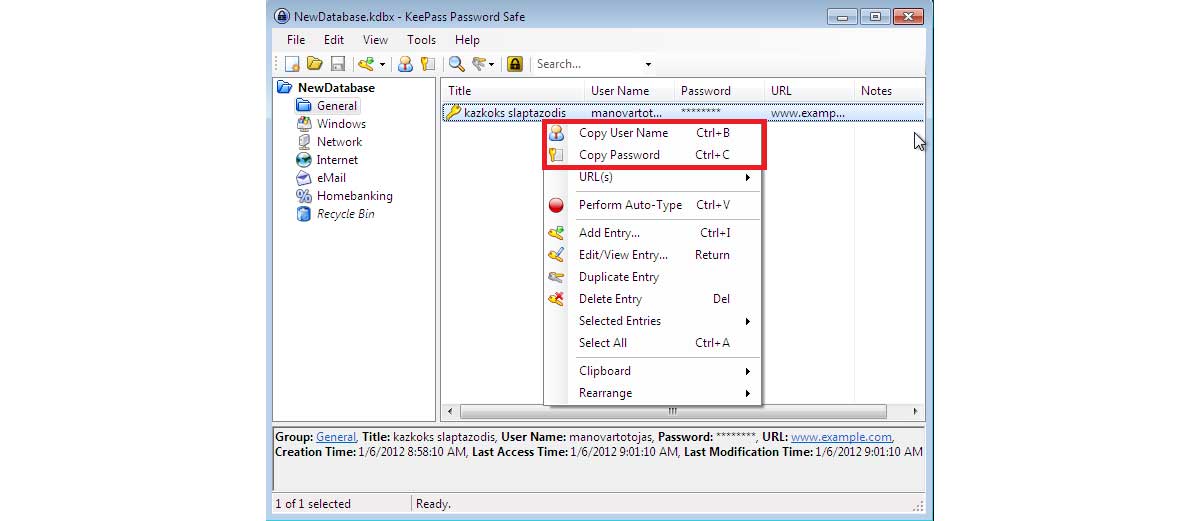Click the Windows group icon
Screen dimensions: 1200x521
tap(304, 124)
